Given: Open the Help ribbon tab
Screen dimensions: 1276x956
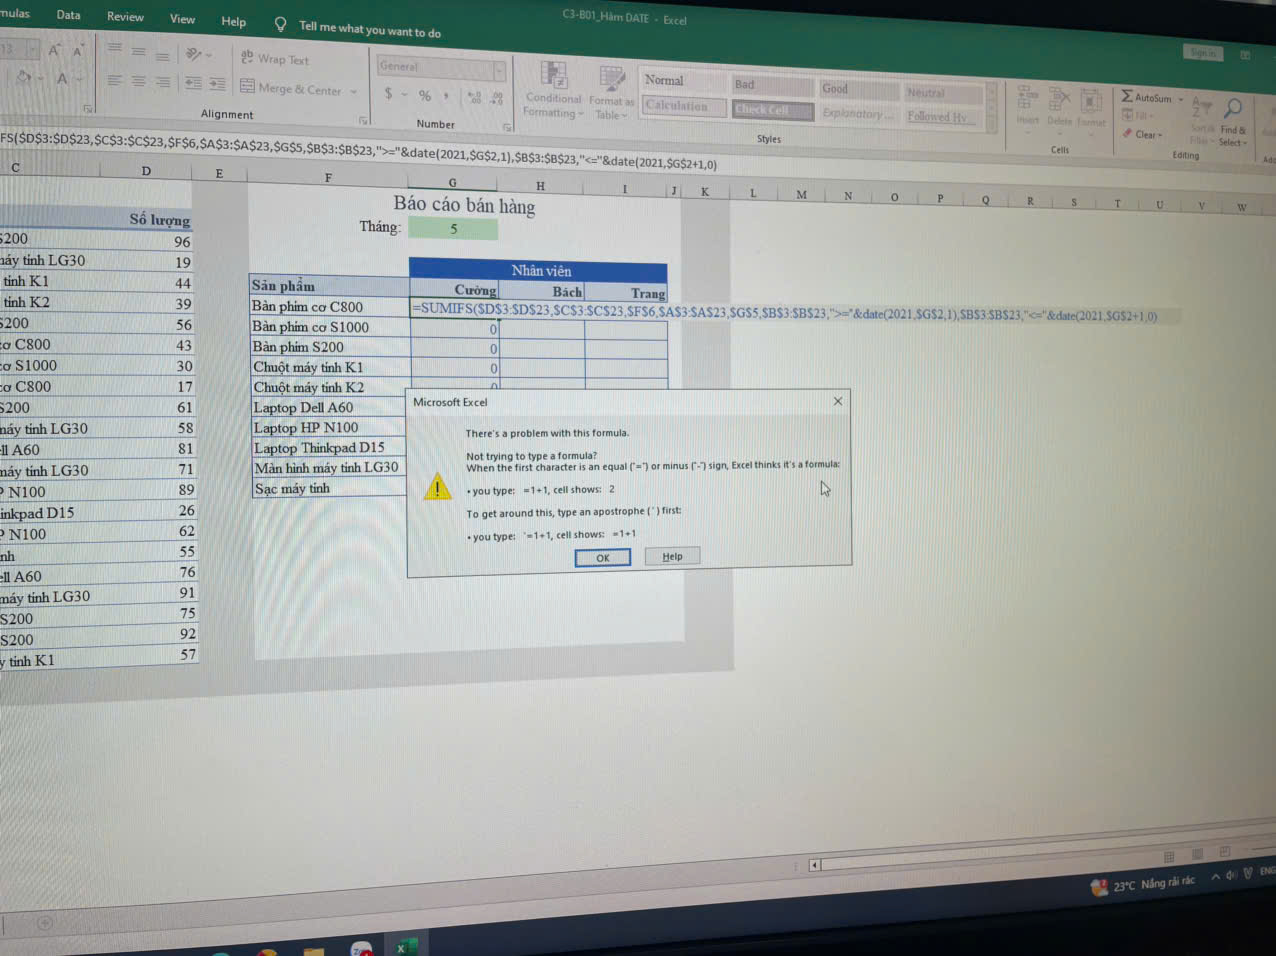Looking at the screenshot, I should pos(233,22).
